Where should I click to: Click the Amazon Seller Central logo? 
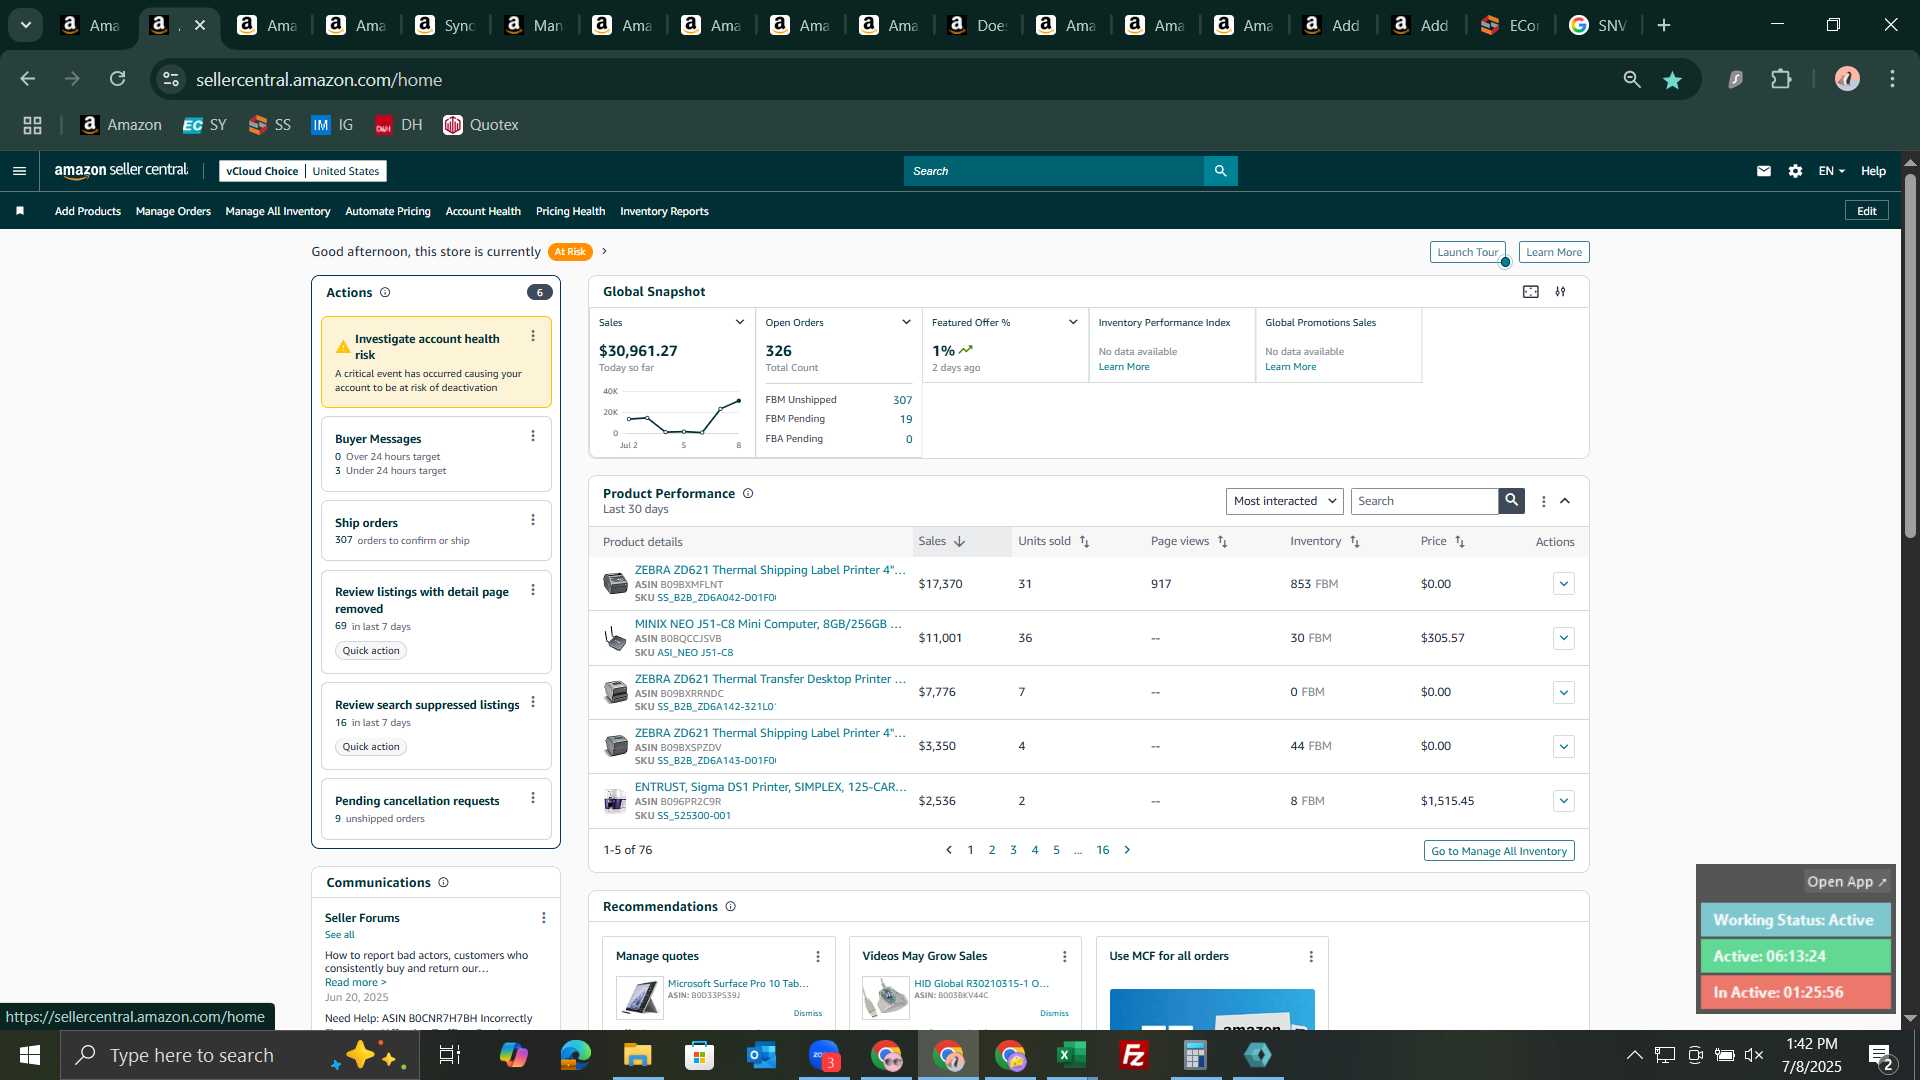click(121, 171)
